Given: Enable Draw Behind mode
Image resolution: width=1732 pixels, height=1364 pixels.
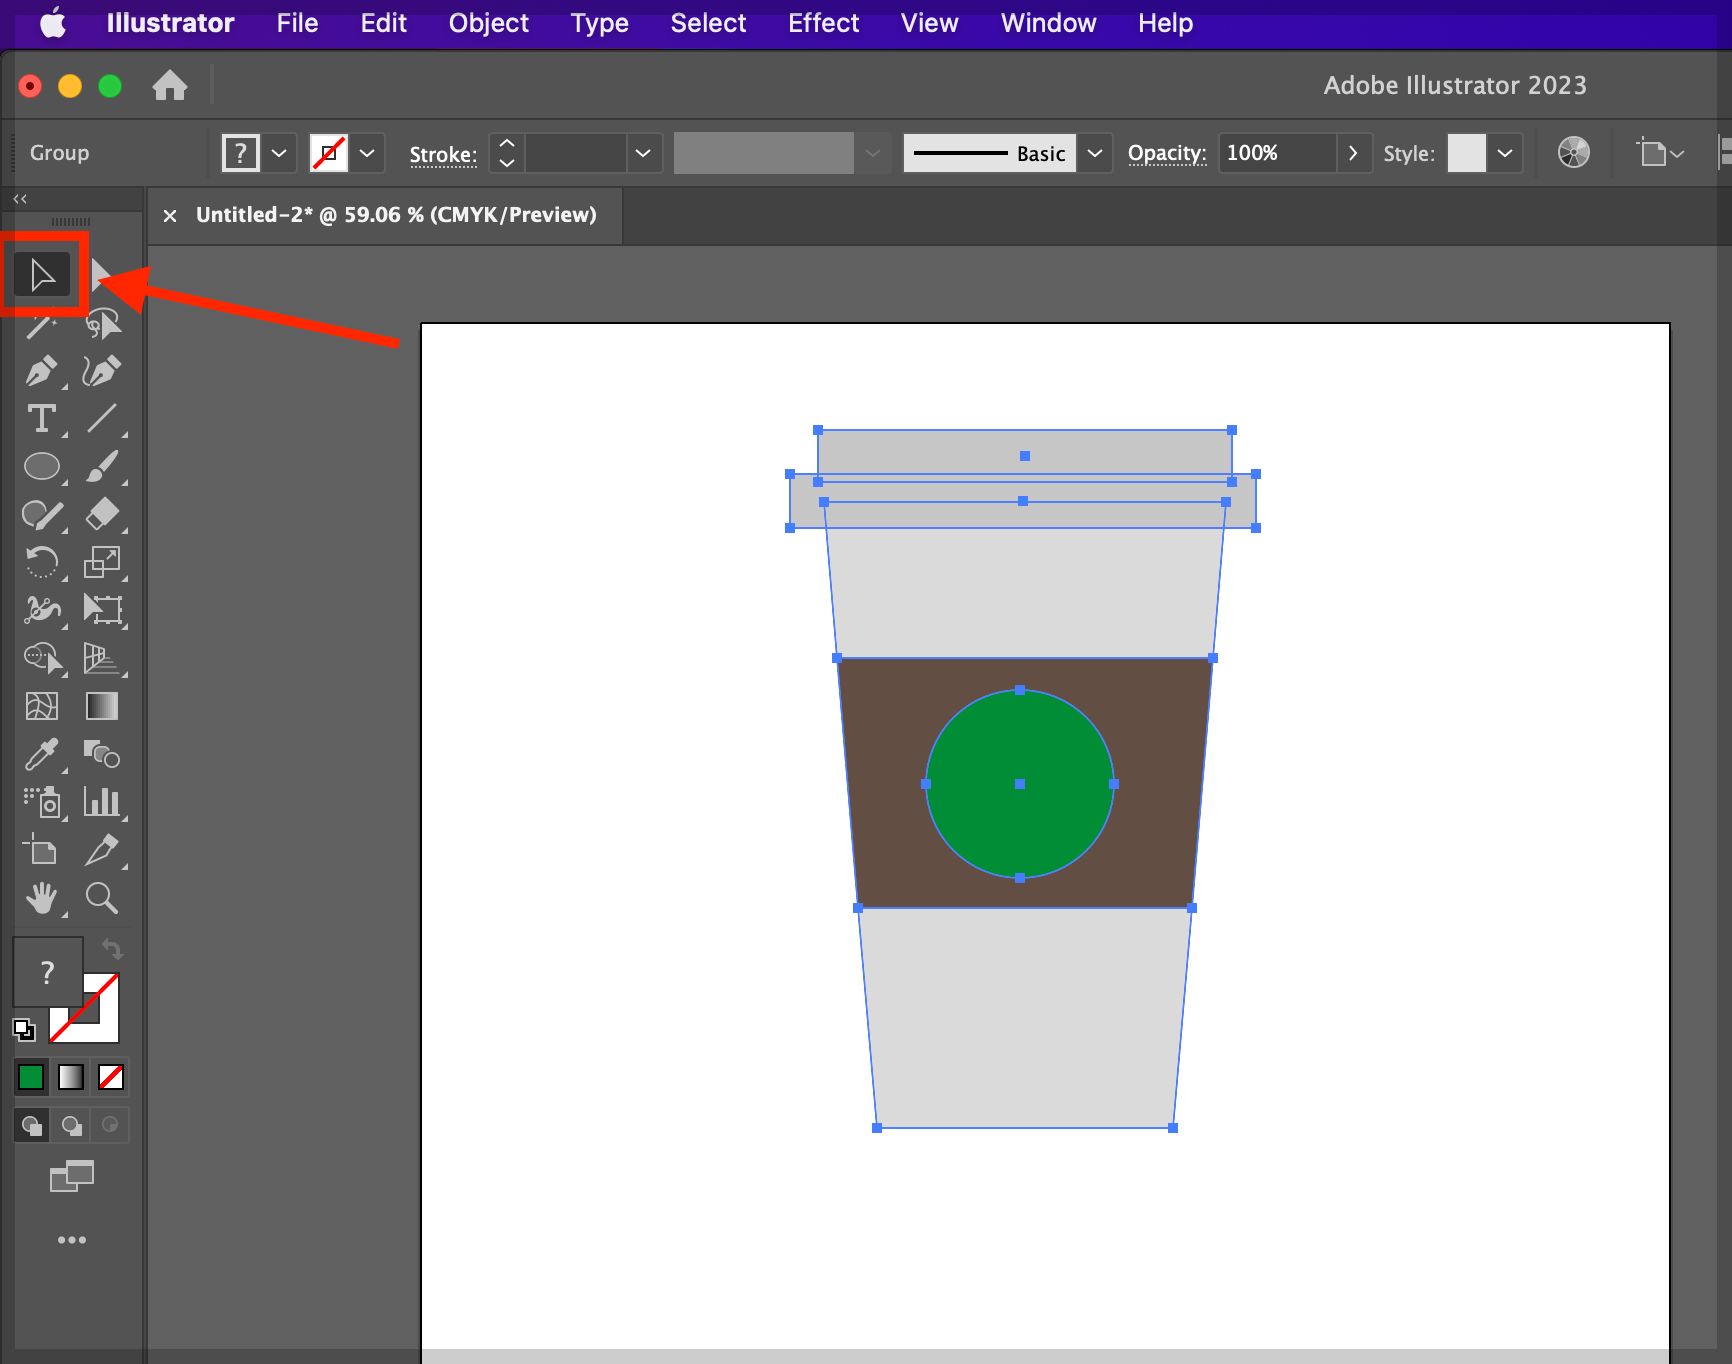Looking at the screenshot, I should coord(71,1125).
